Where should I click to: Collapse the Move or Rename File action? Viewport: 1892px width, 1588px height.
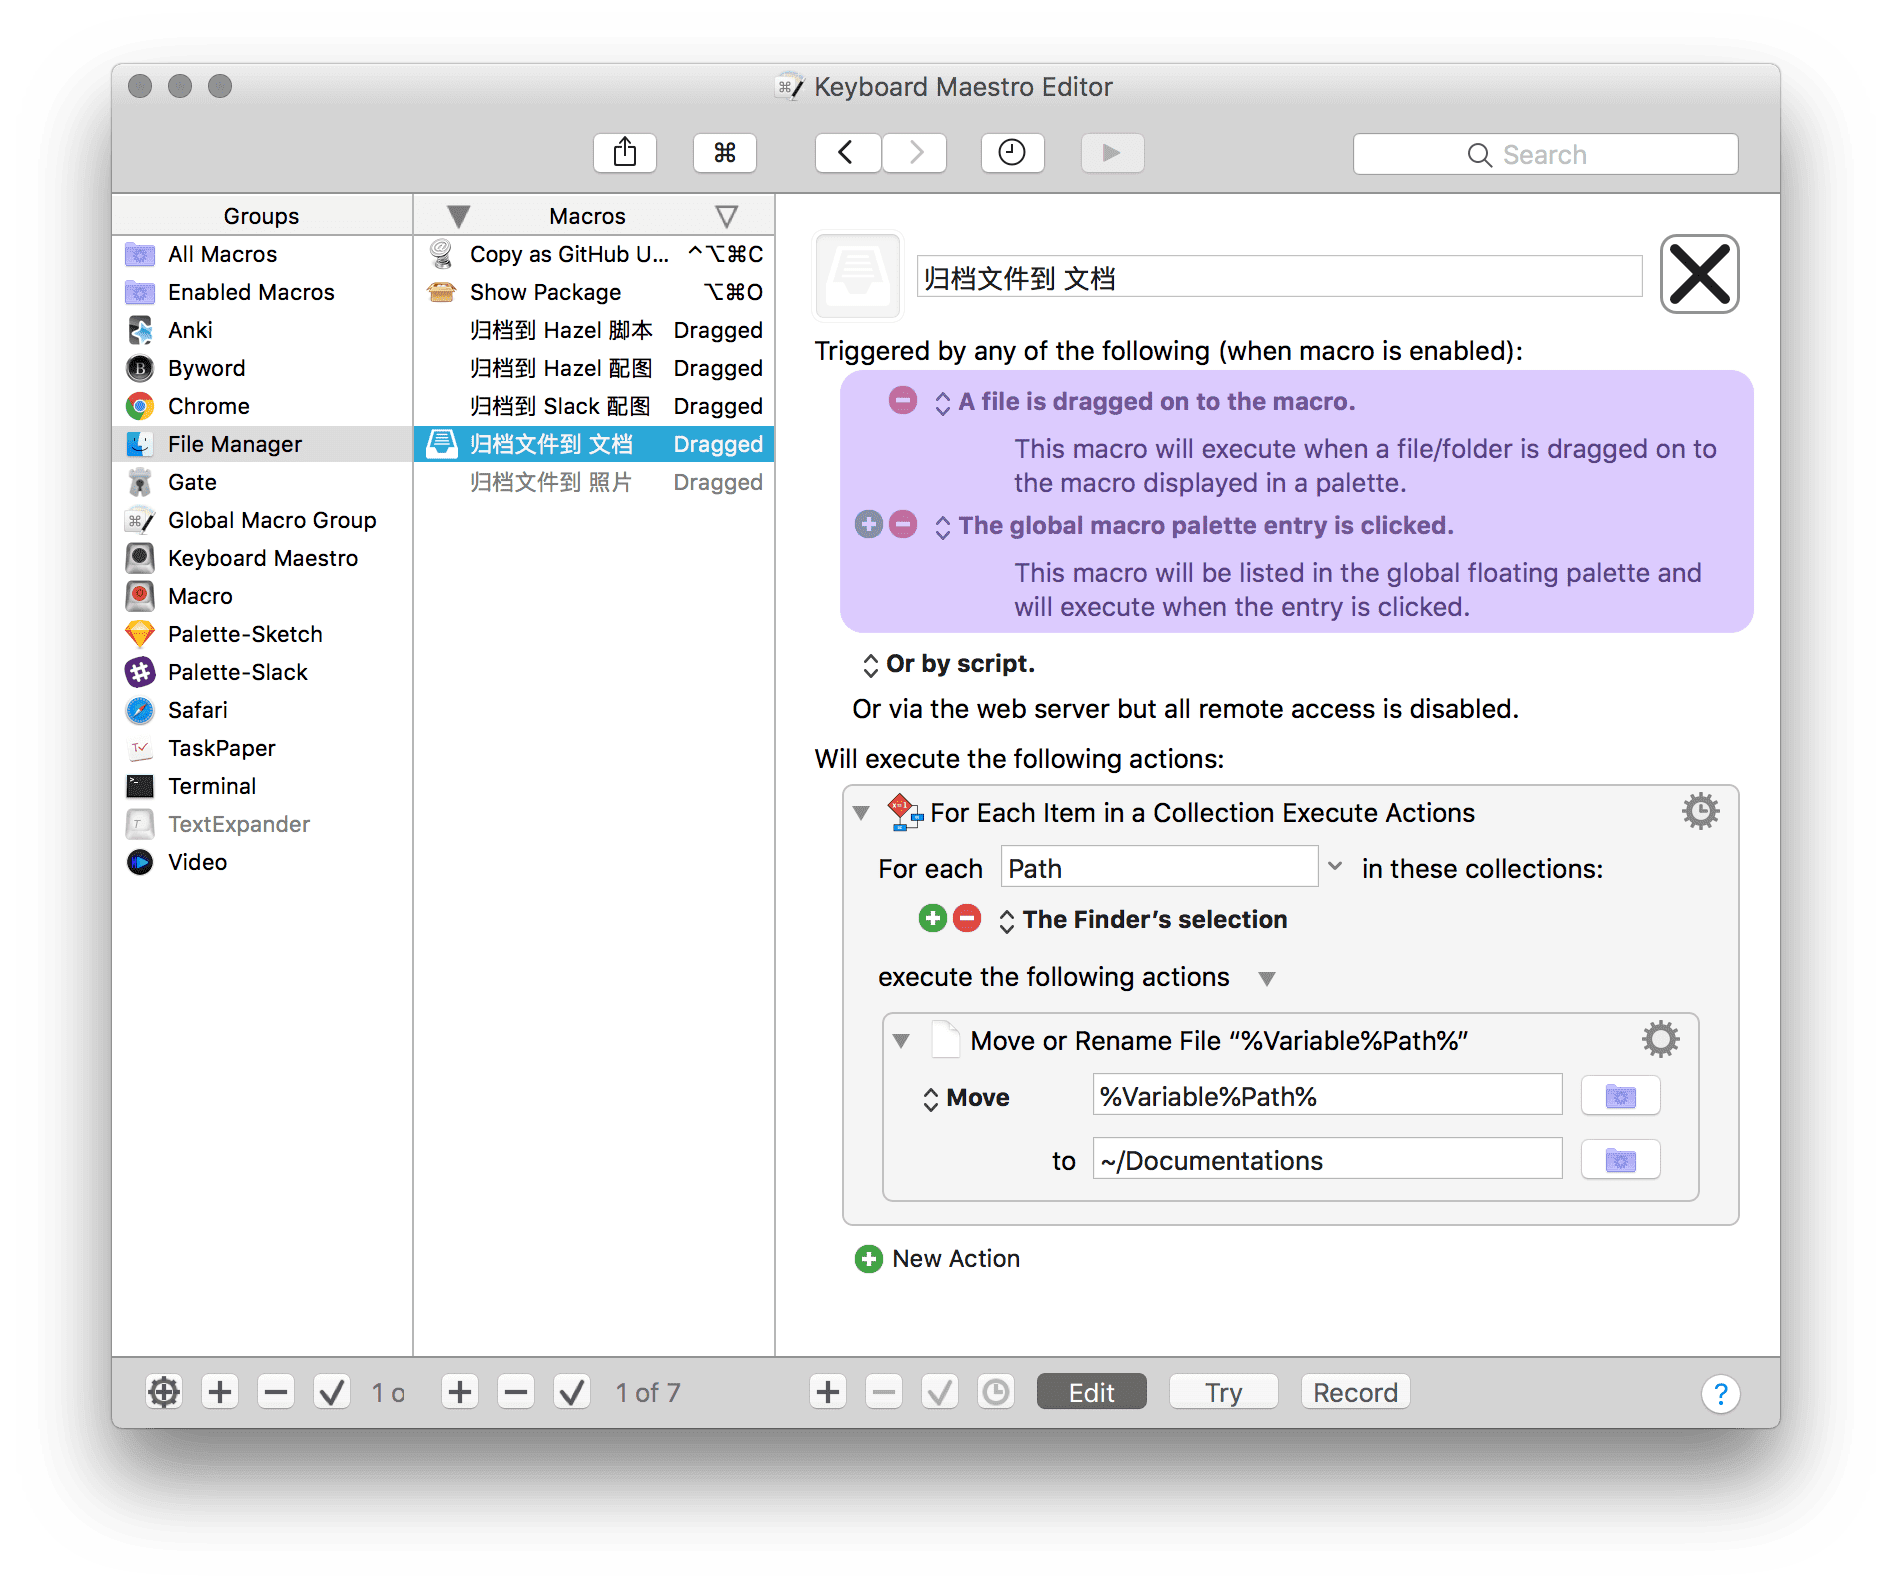[x=901, y=1041]
